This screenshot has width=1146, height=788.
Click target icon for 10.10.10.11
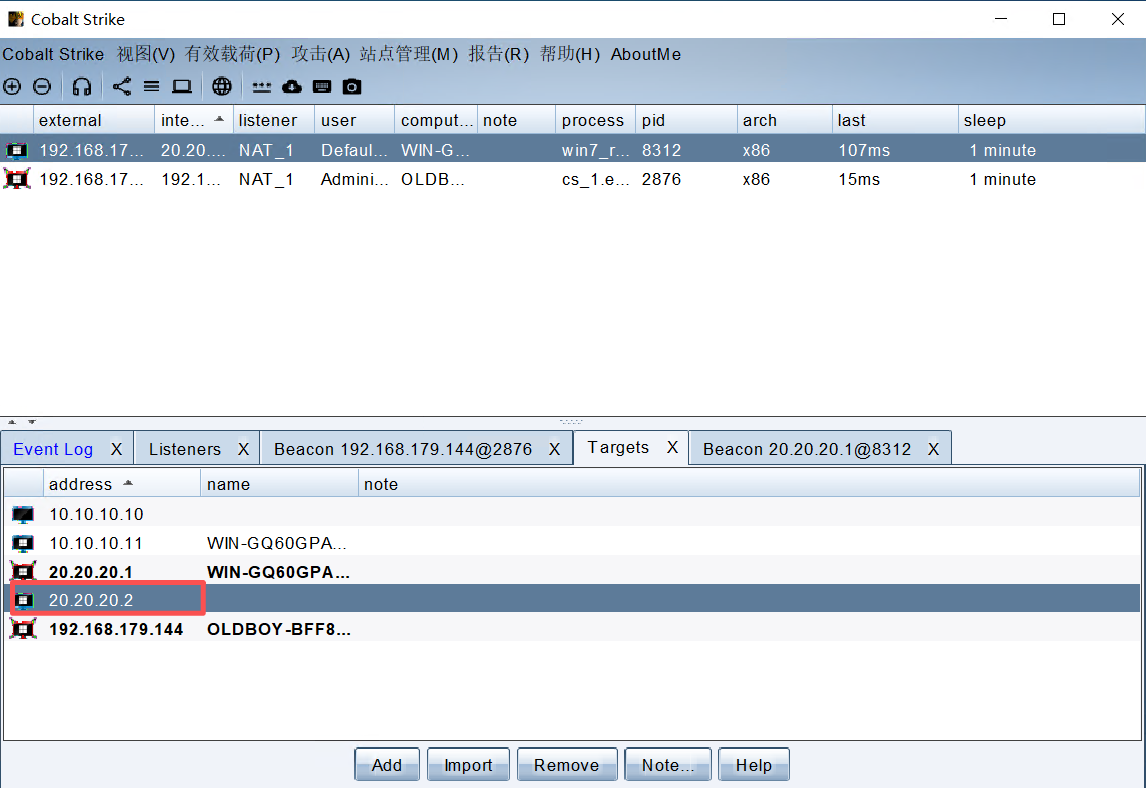coord(23,543)
